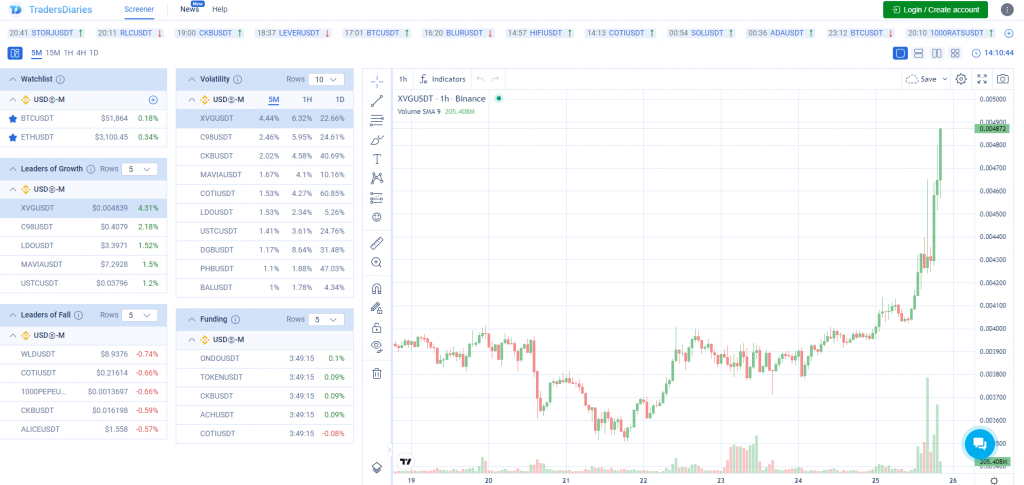Screen dimensions: 1024x485
Task: Toggle stay in drawing mode pencil-lock
Action: [x=377, y=307]
